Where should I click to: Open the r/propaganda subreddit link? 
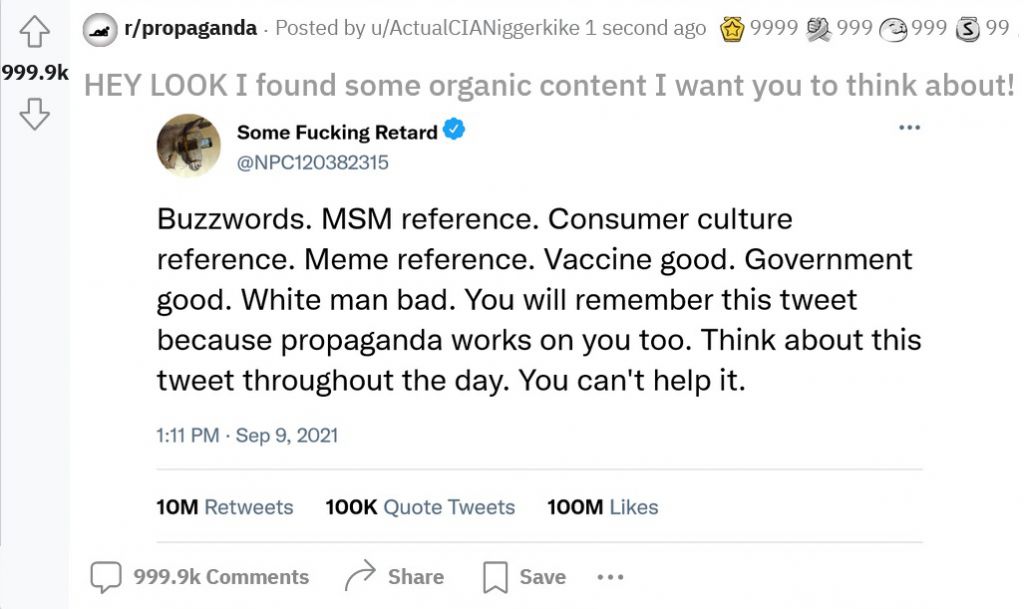click(x=190, y=29)
